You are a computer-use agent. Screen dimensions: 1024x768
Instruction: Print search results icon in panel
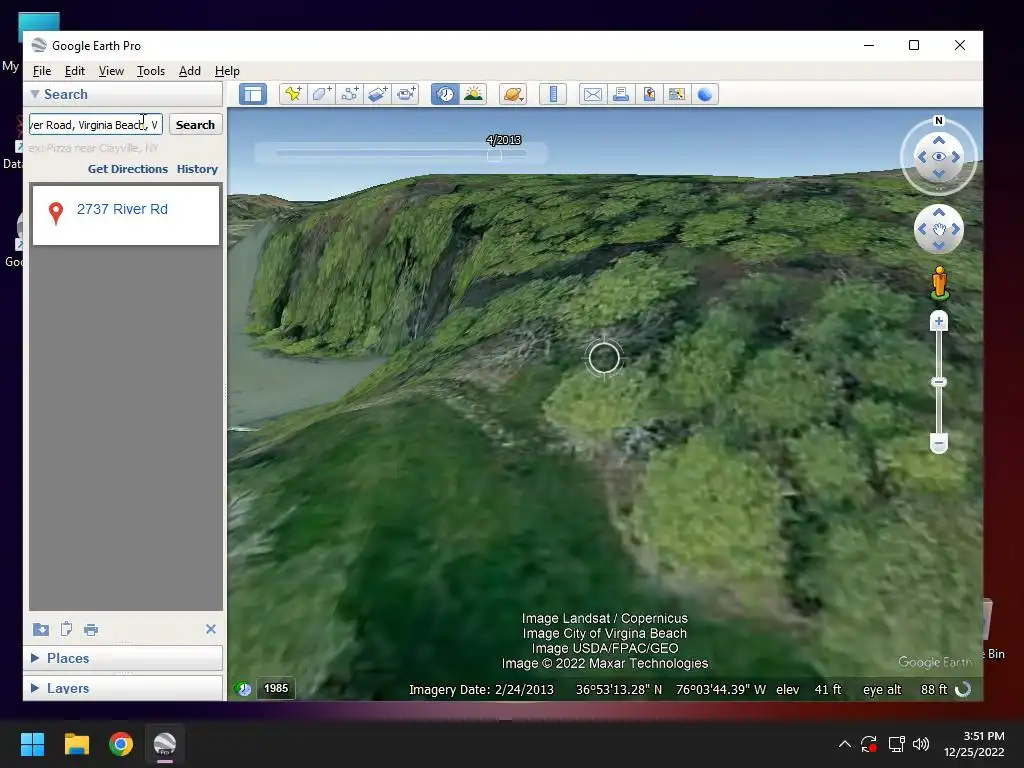coord(91,630)
